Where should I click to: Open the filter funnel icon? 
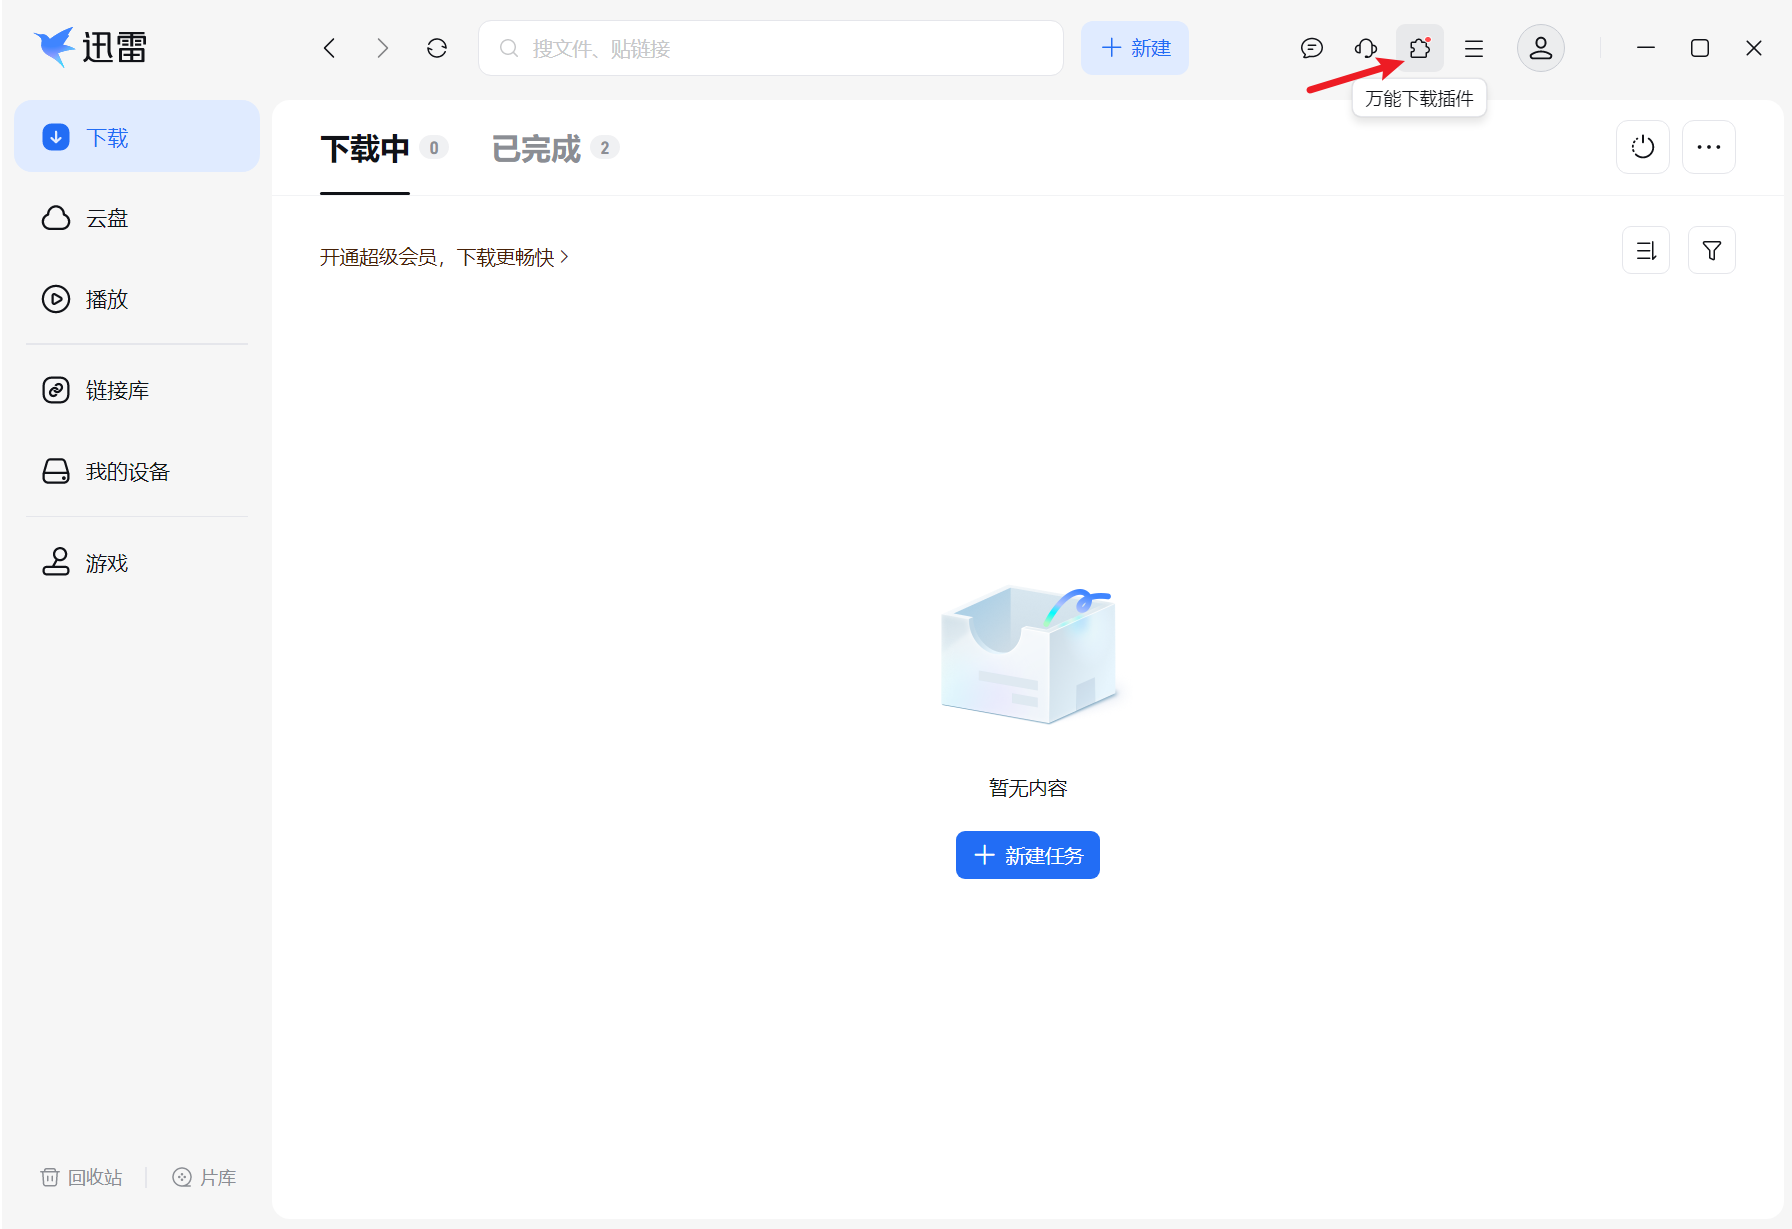(x=1712, y=250)
